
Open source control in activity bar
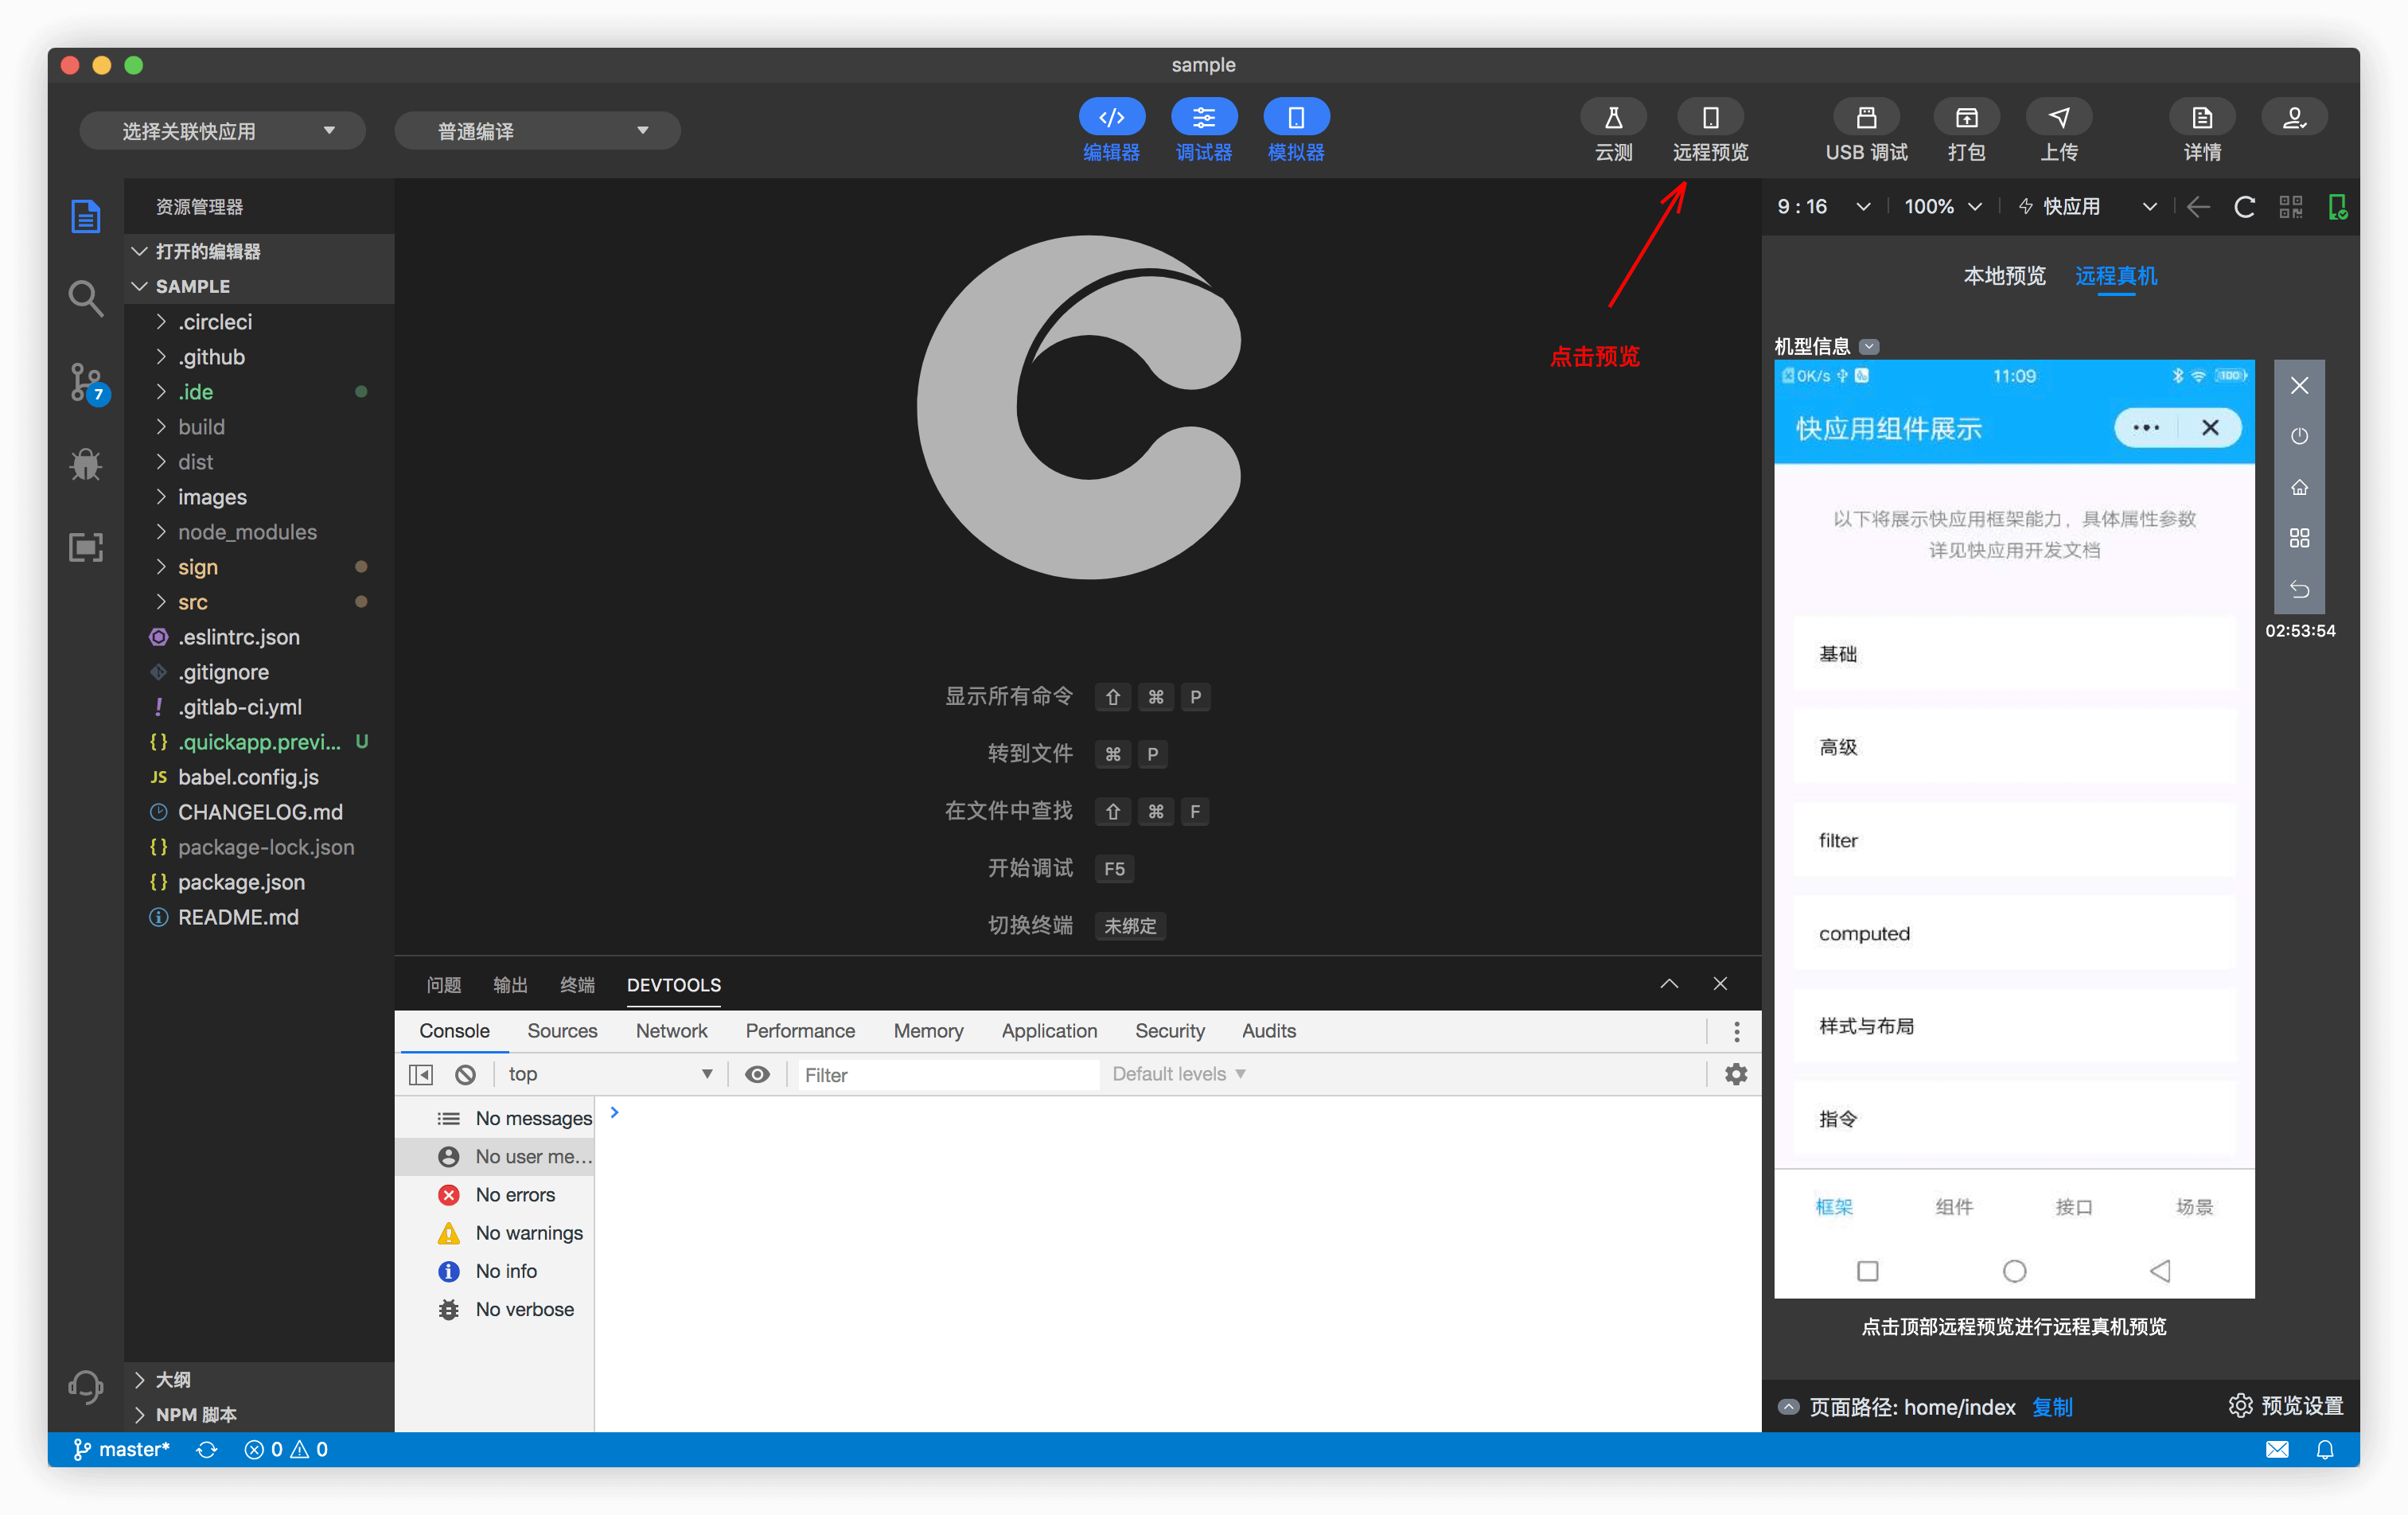86,382
